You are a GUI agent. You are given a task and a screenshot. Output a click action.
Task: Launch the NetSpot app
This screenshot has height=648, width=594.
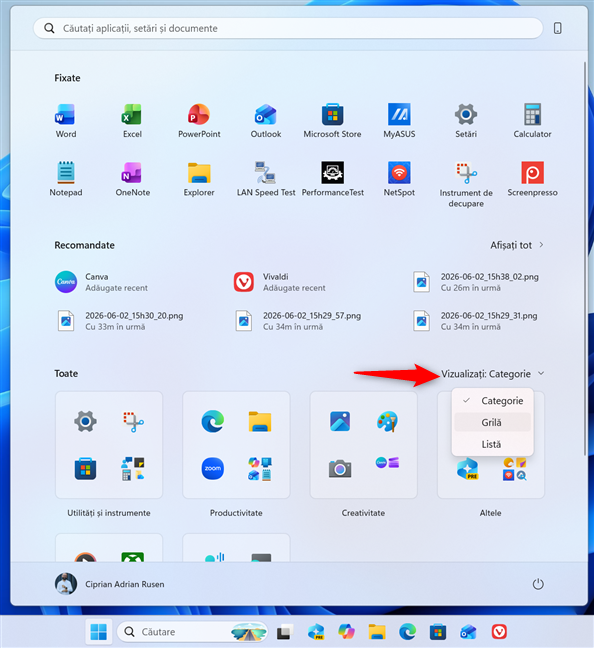click(399, 179)
